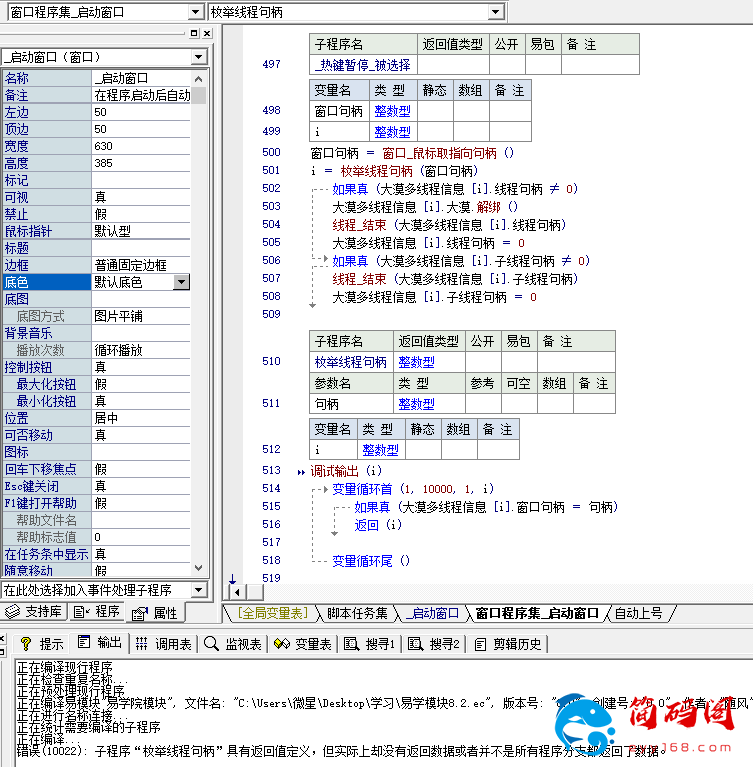Open the 窗口程序集_启动窗口 combo box arrow

(x=195, y=12)
